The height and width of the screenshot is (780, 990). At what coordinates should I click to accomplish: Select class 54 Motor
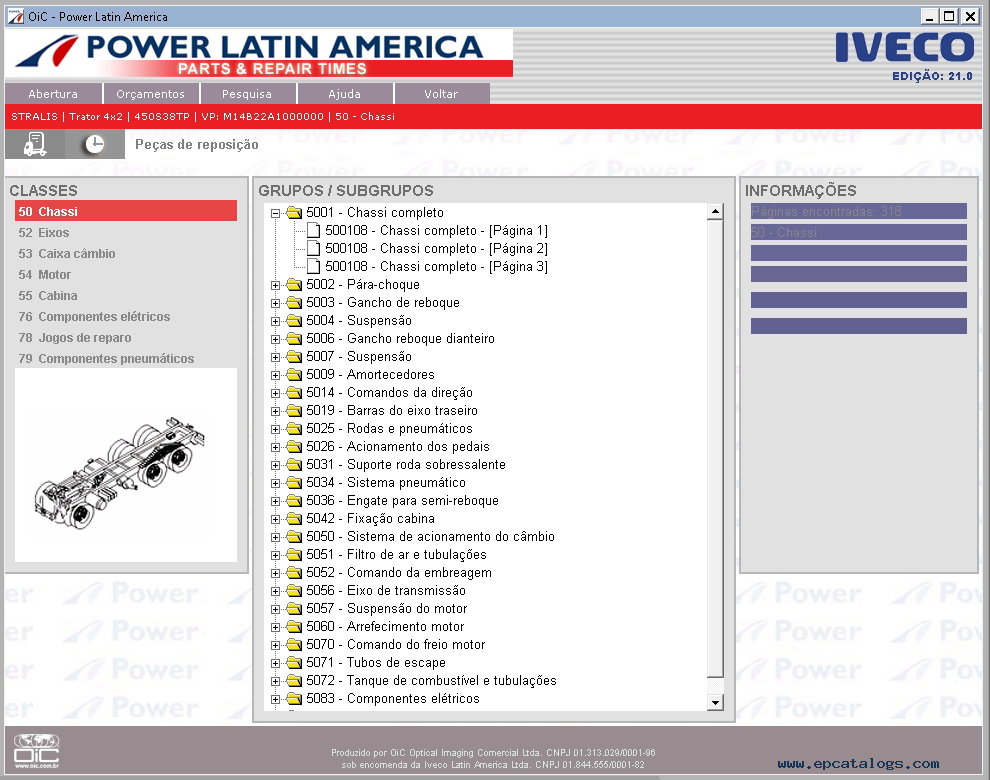click(x=45, y=275)
